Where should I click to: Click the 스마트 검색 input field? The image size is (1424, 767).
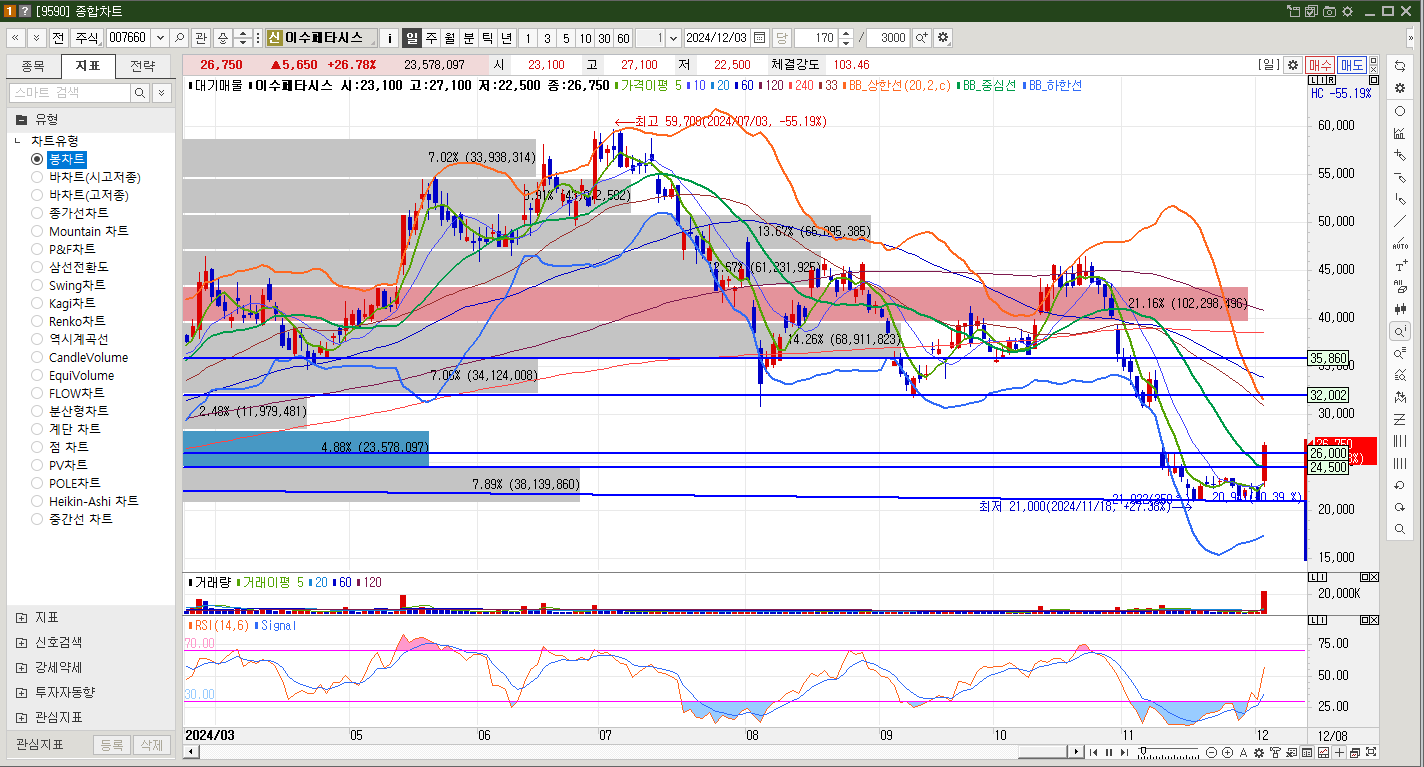coord(70,92)
